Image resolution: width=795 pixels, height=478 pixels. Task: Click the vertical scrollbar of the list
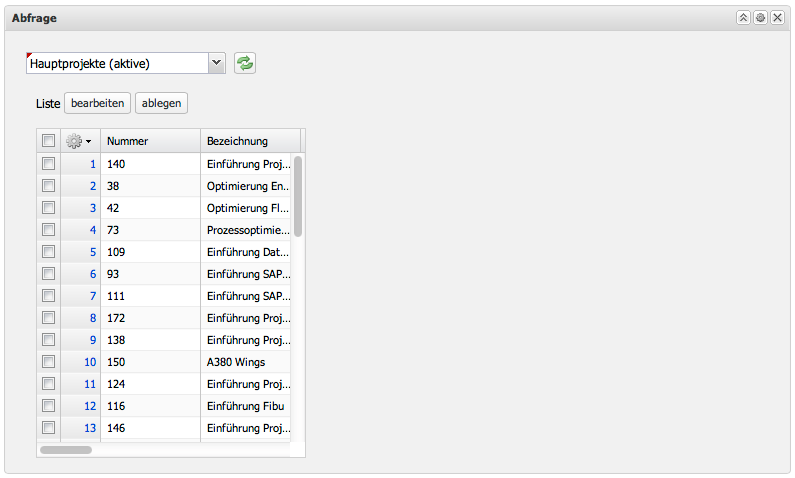point(298,195)
